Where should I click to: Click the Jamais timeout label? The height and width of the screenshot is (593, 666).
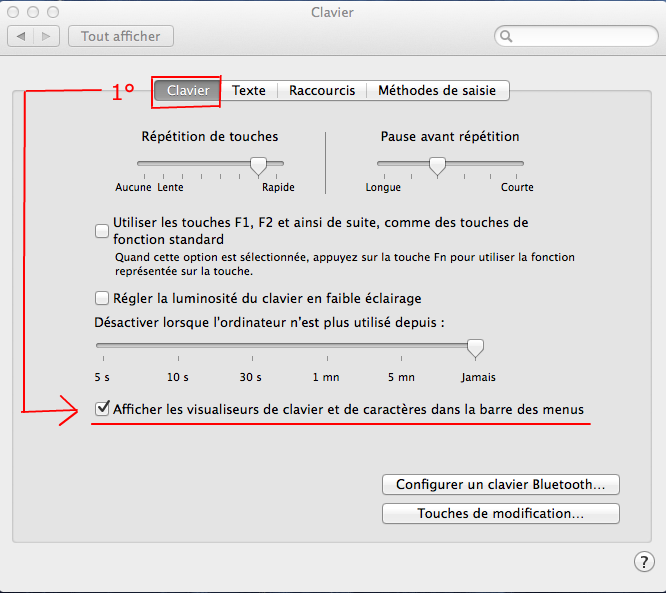[478, 377]
